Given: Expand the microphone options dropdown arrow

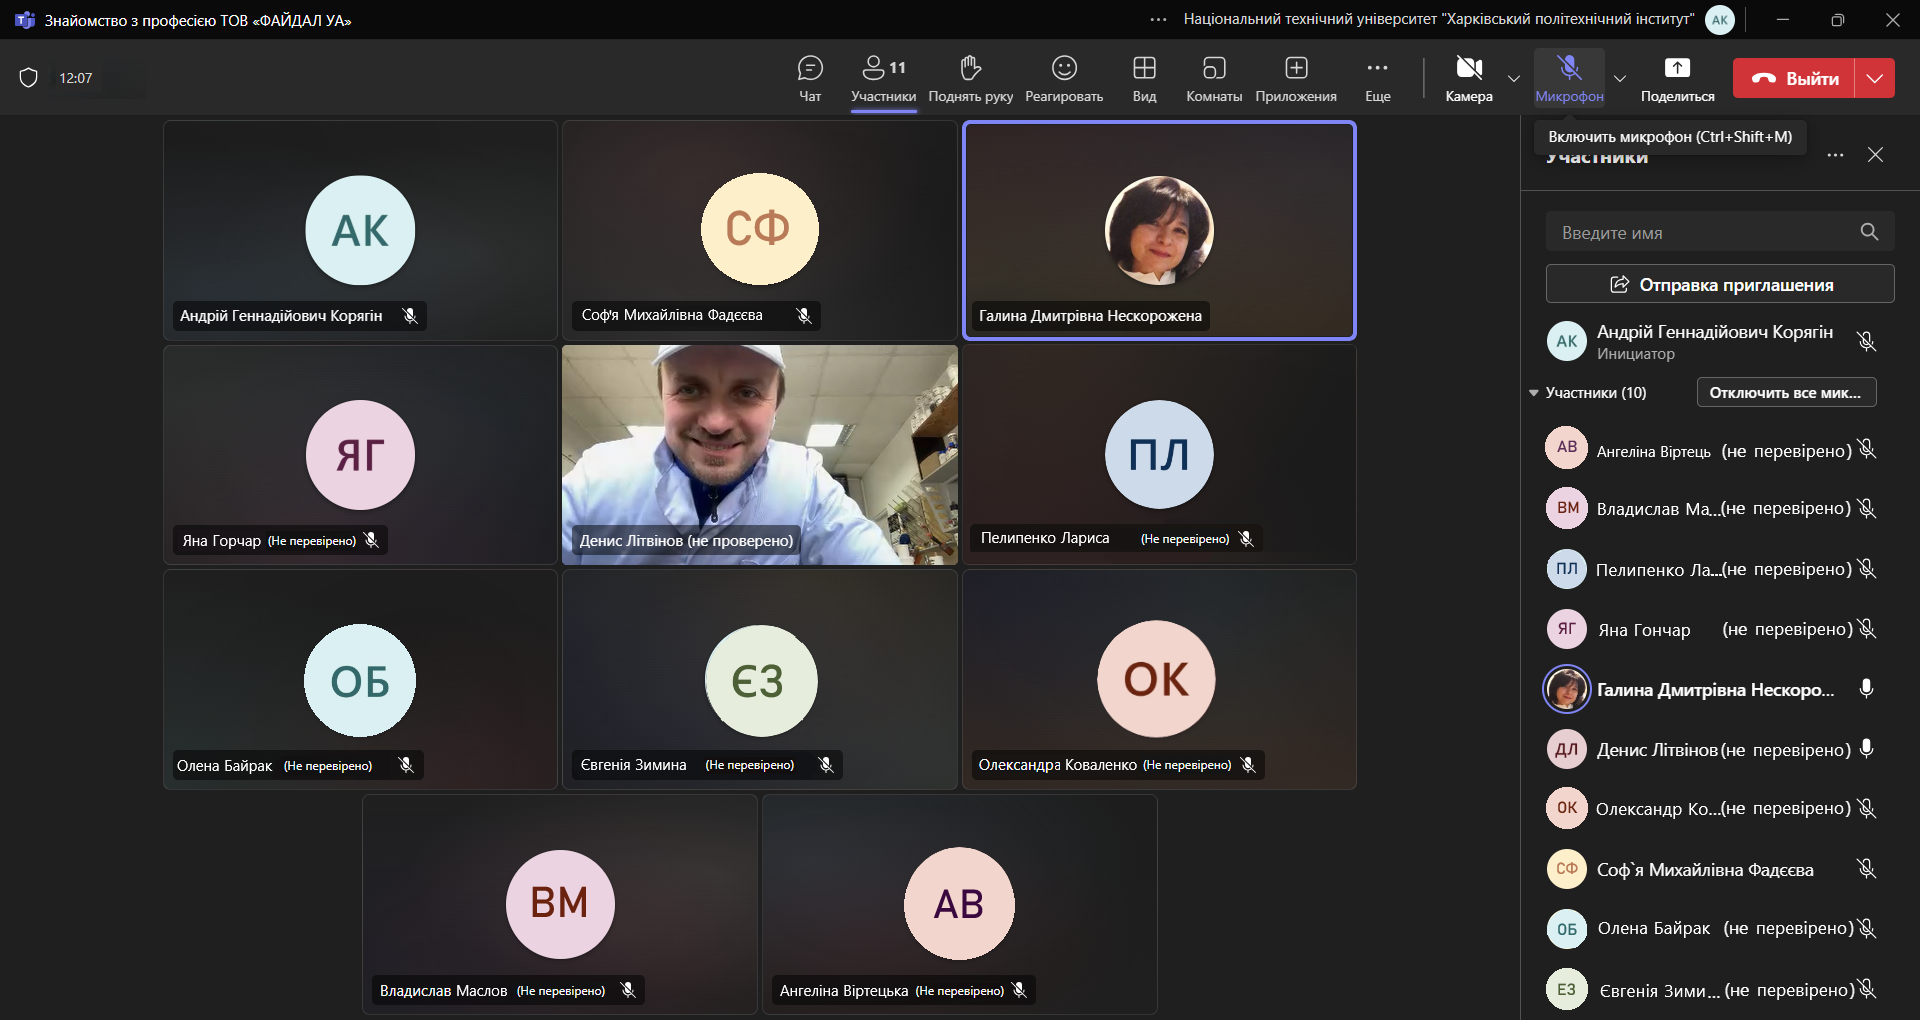Looking at the screenshot, I should click(1620, 79).
